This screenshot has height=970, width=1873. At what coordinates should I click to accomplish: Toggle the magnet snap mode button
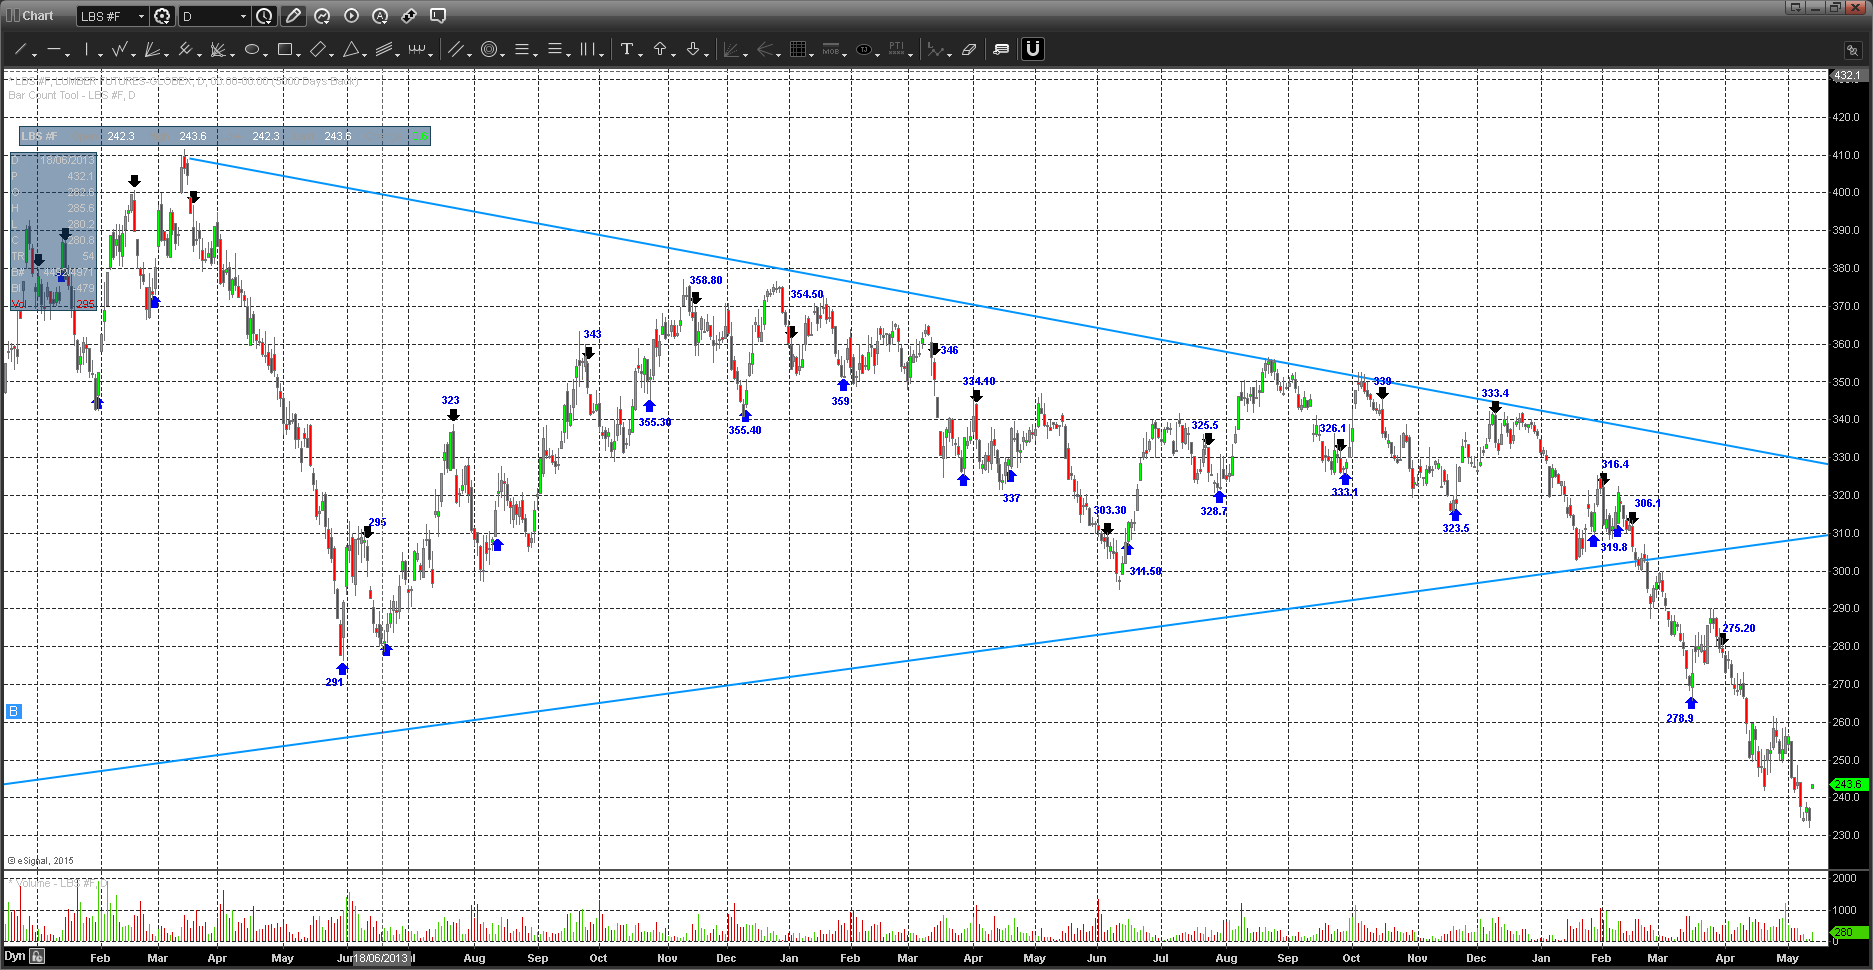[x=1032, y=49]
